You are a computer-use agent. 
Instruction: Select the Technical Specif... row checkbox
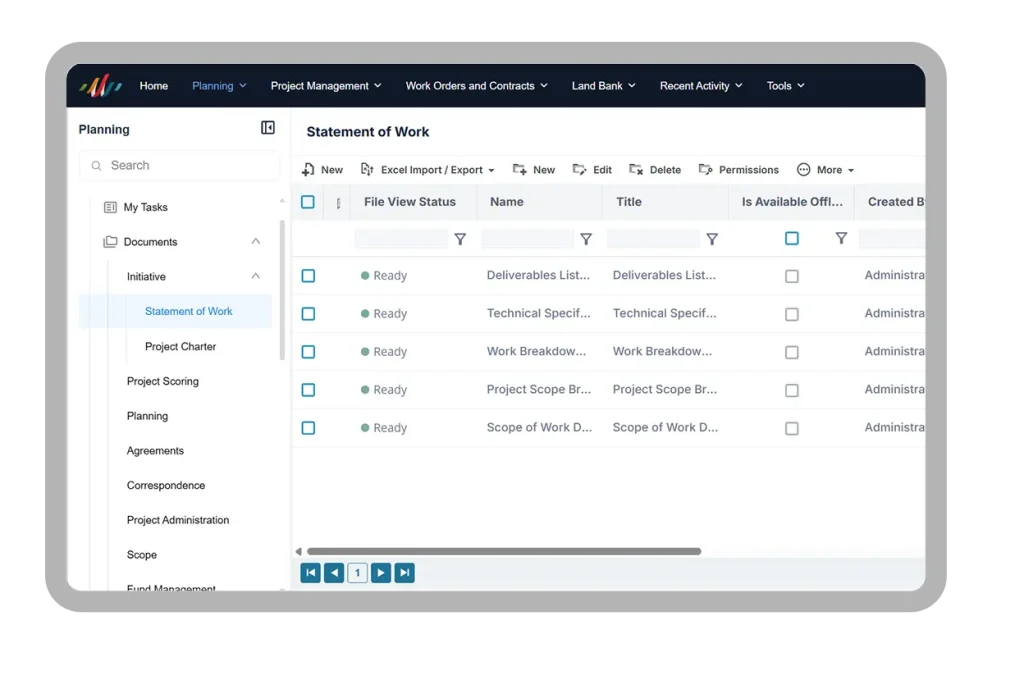[308, 314]
